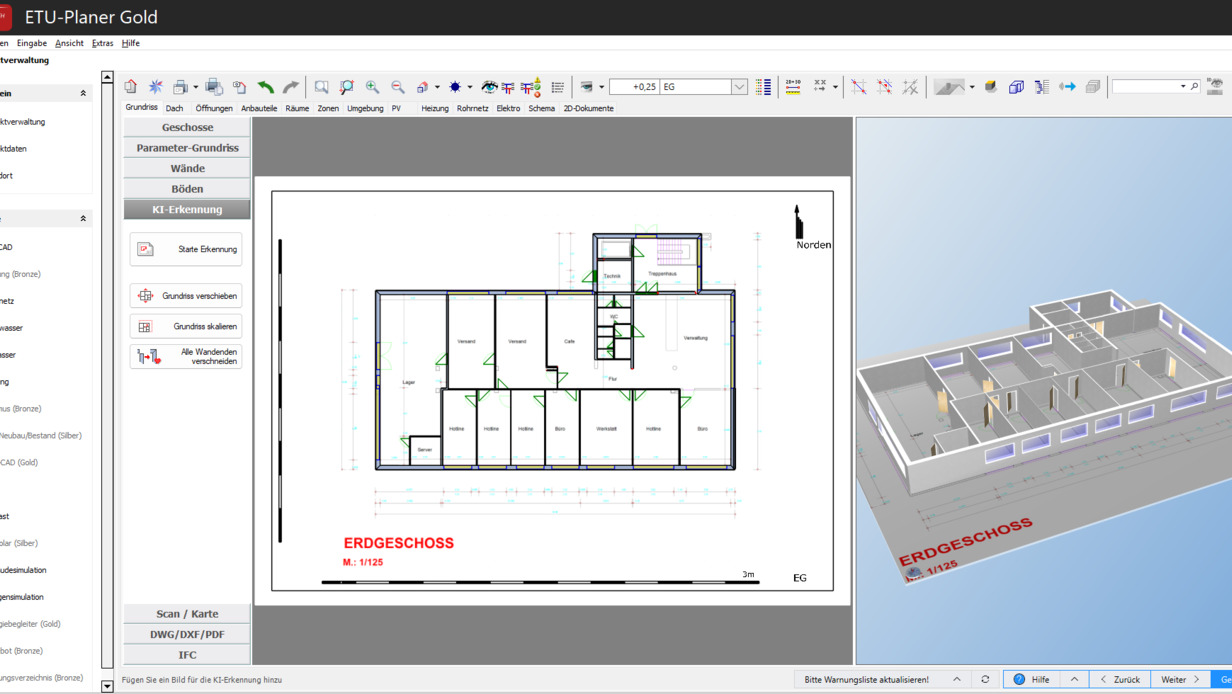Open the DWG/DXF/PDF section

coord(187,634)
